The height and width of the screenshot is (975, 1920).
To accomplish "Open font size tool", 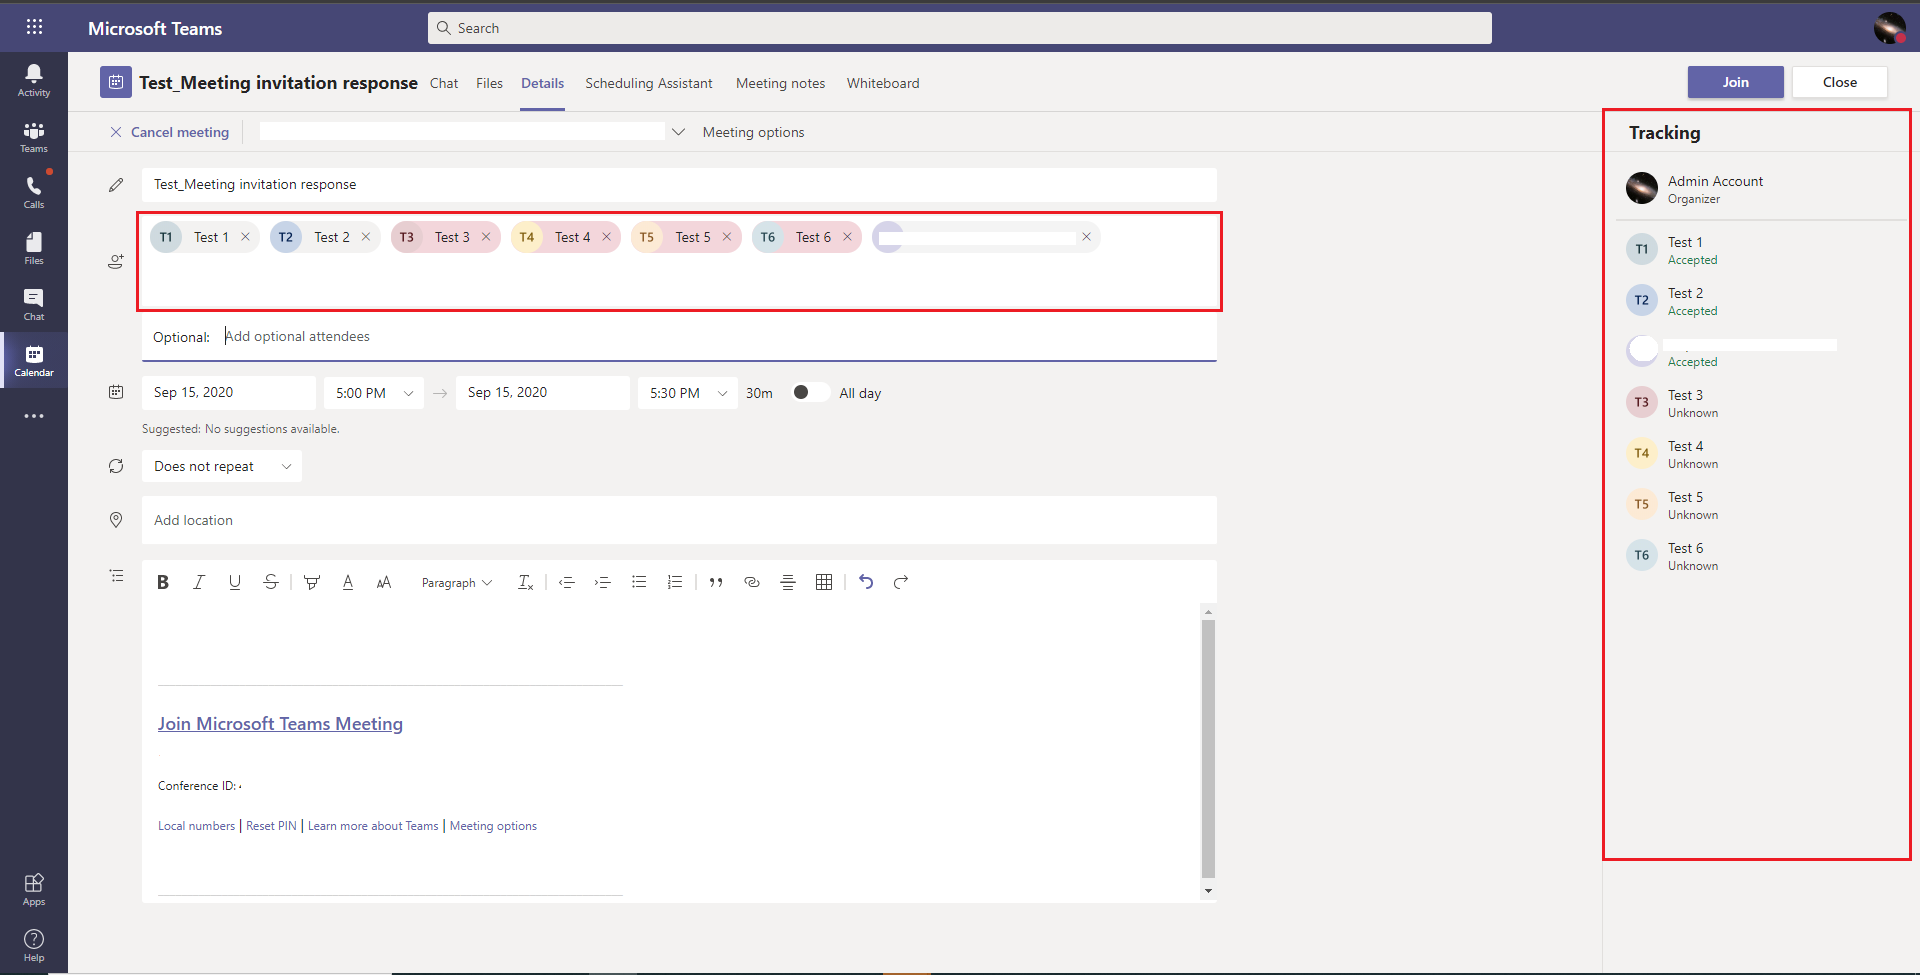I will pos(384,582).
